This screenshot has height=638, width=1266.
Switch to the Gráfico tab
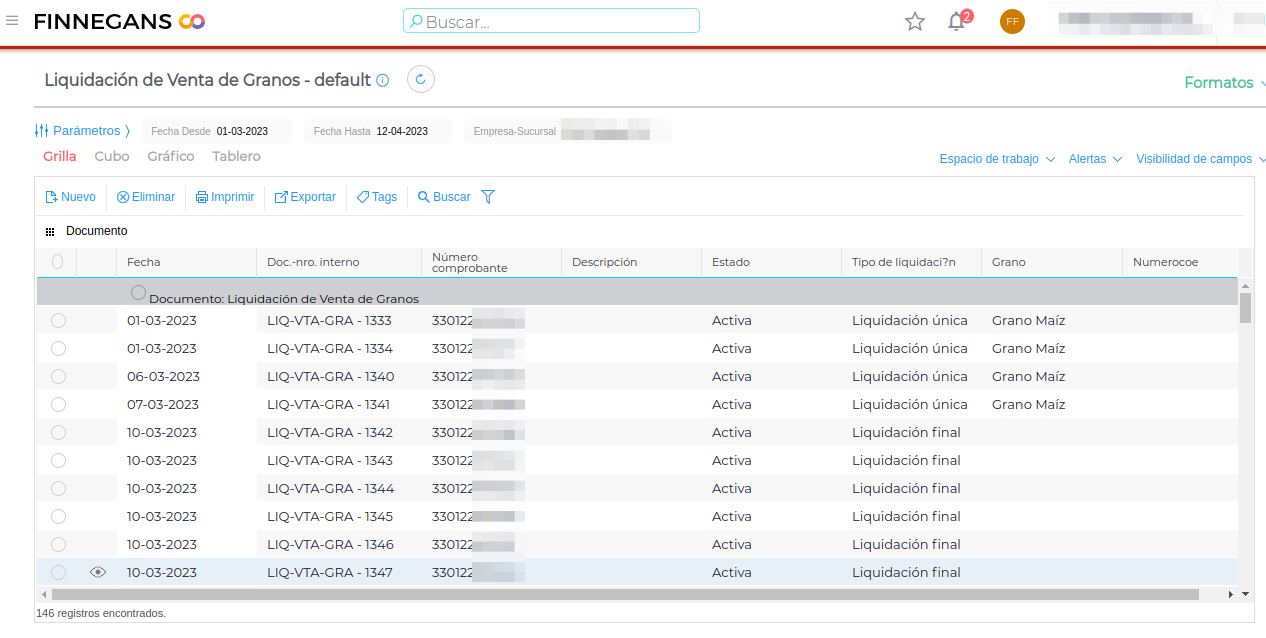(x=171, y=156)
